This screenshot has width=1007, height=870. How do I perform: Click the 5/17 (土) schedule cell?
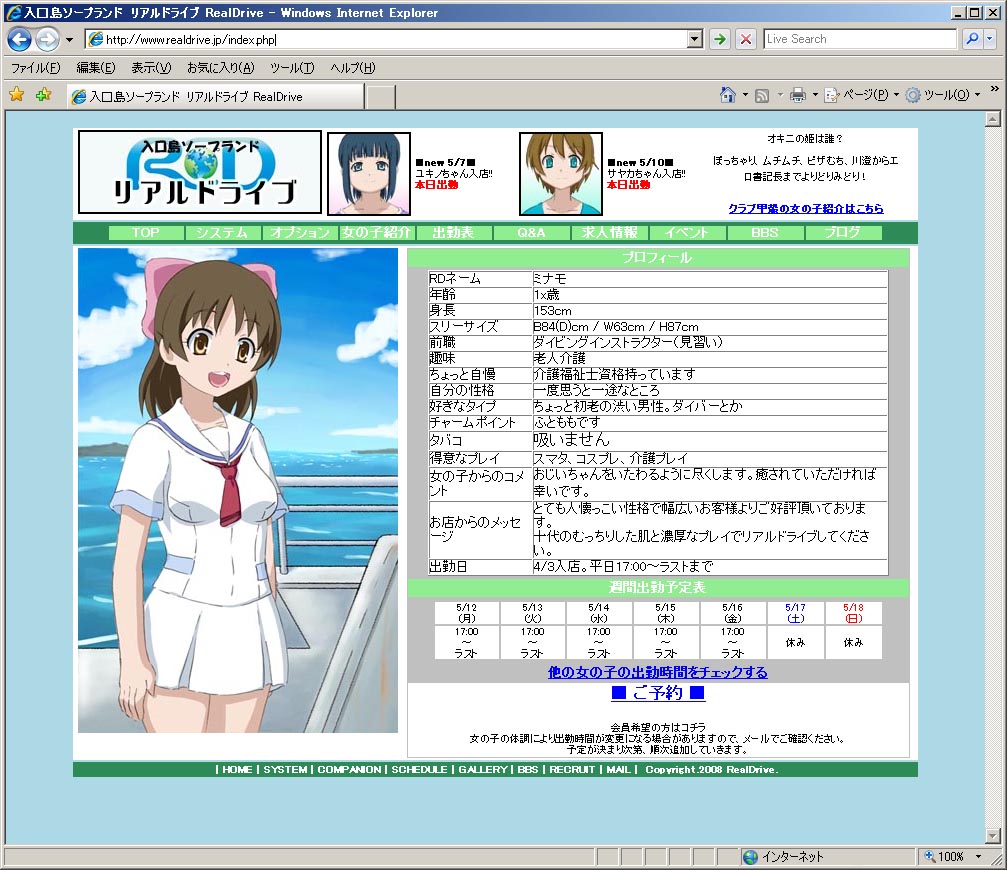795,613
